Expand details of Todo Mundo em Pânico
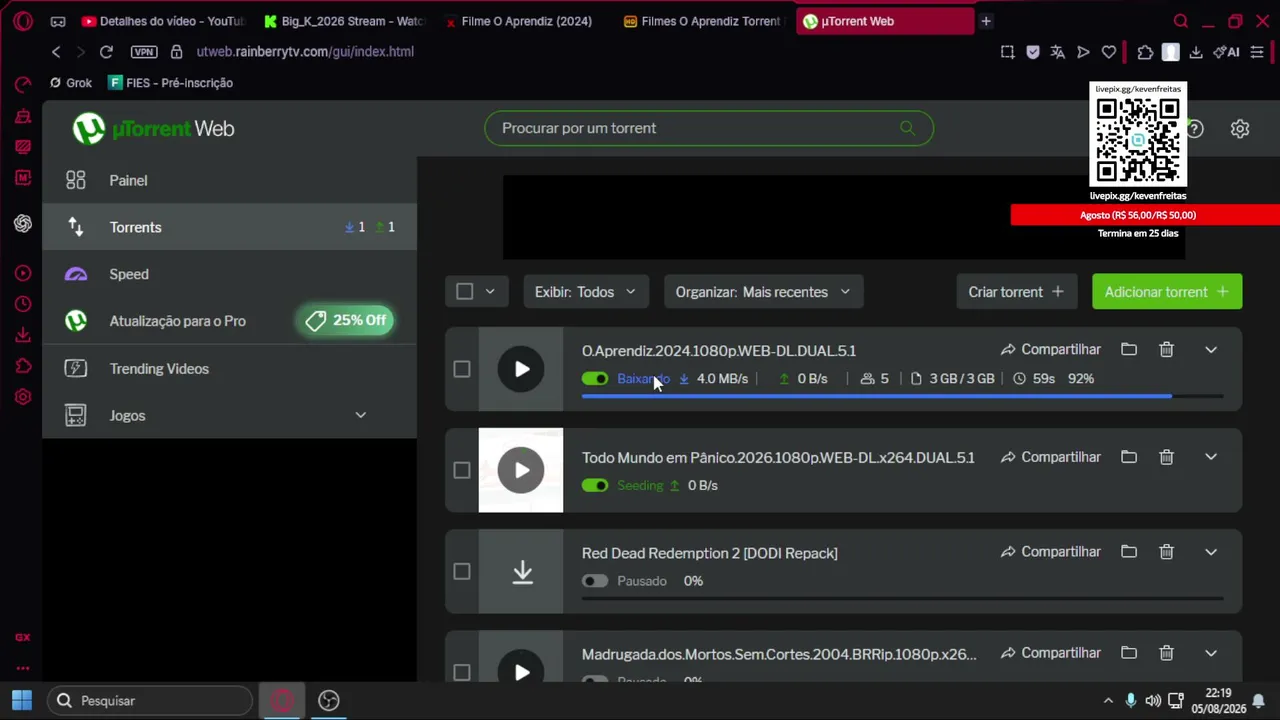Image resolution: width=1280 pixels, height=720 pixels. point(1211,457)
